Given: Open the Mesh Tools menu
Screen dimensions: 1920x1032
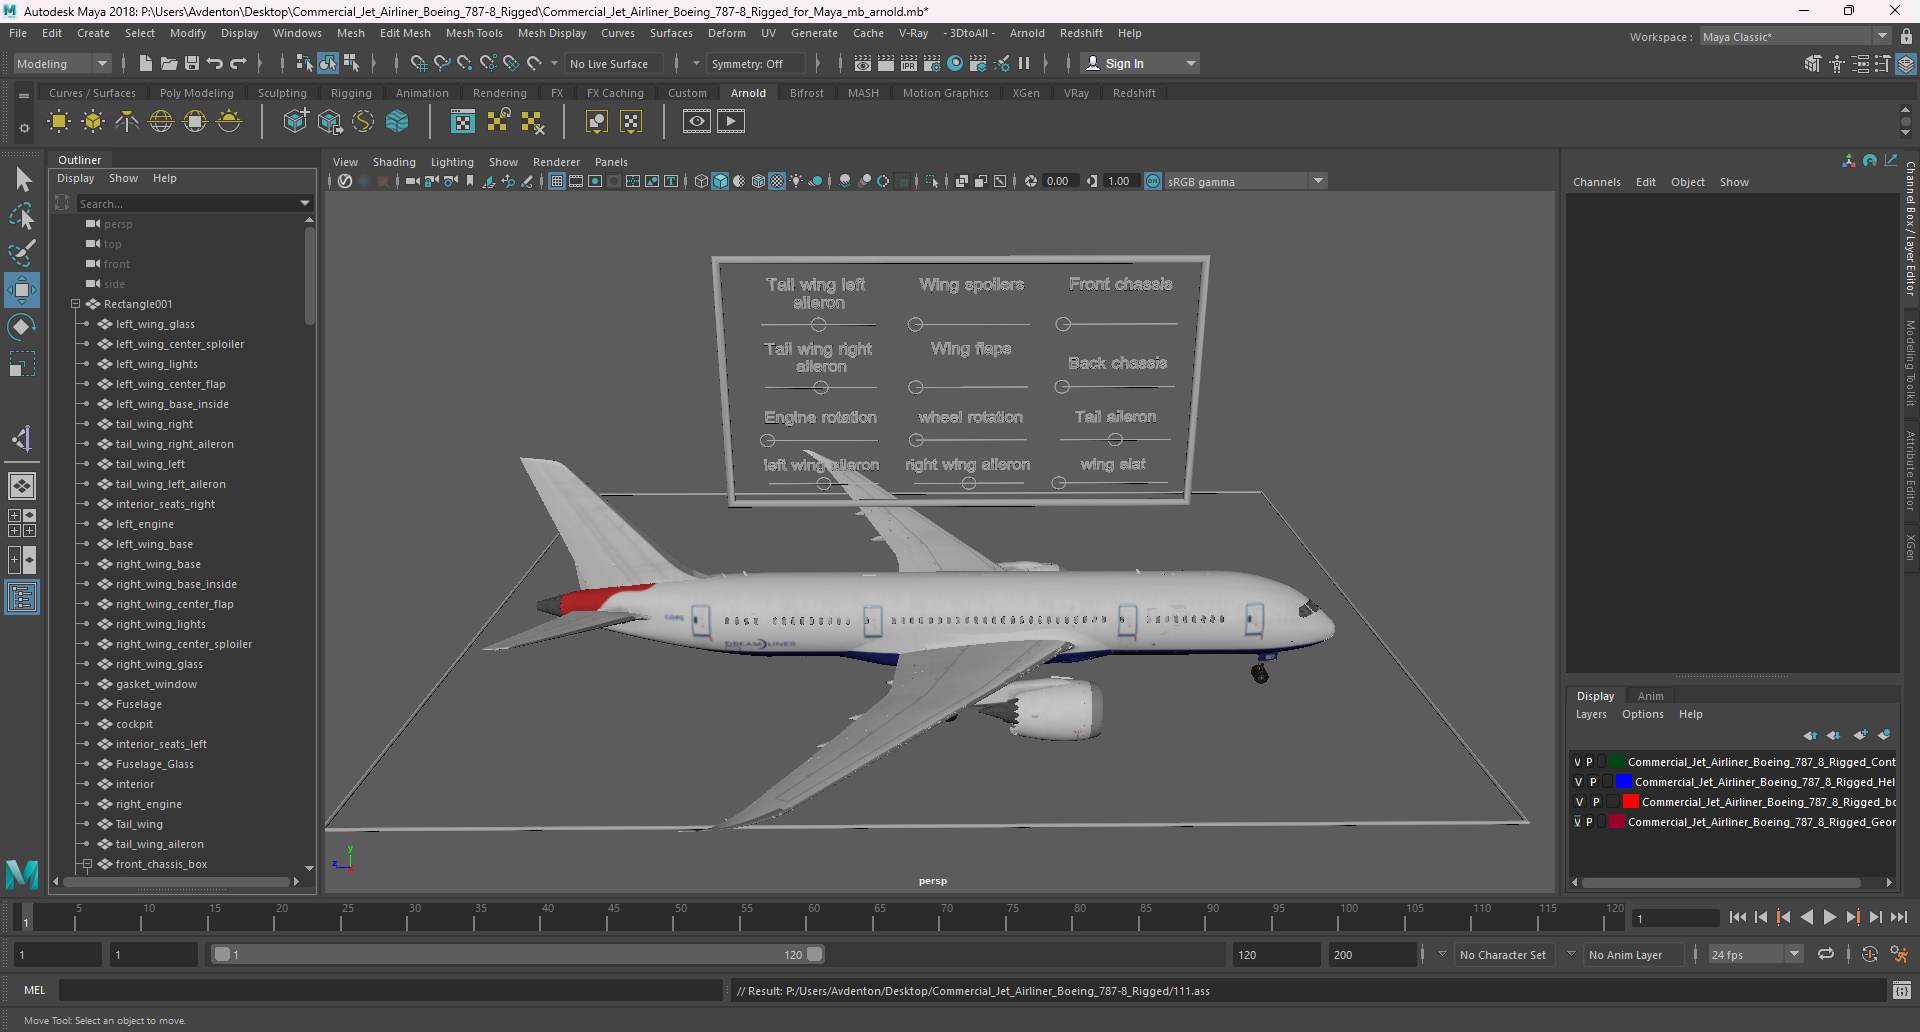Looking at the screenshot, I should point(474,33).
